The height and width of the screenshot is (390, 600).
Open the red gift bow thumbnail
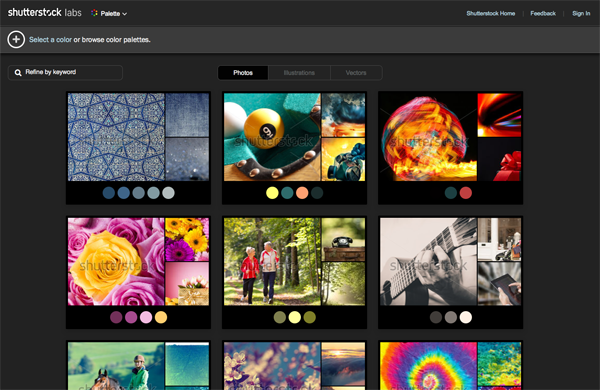coord(499,159)
